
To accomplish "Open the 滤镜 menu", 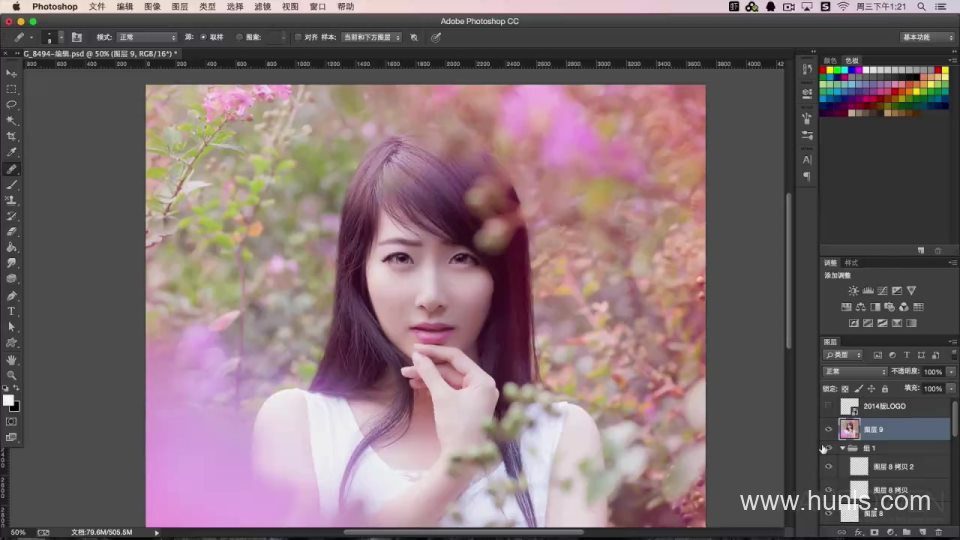I will pos(263,6).
